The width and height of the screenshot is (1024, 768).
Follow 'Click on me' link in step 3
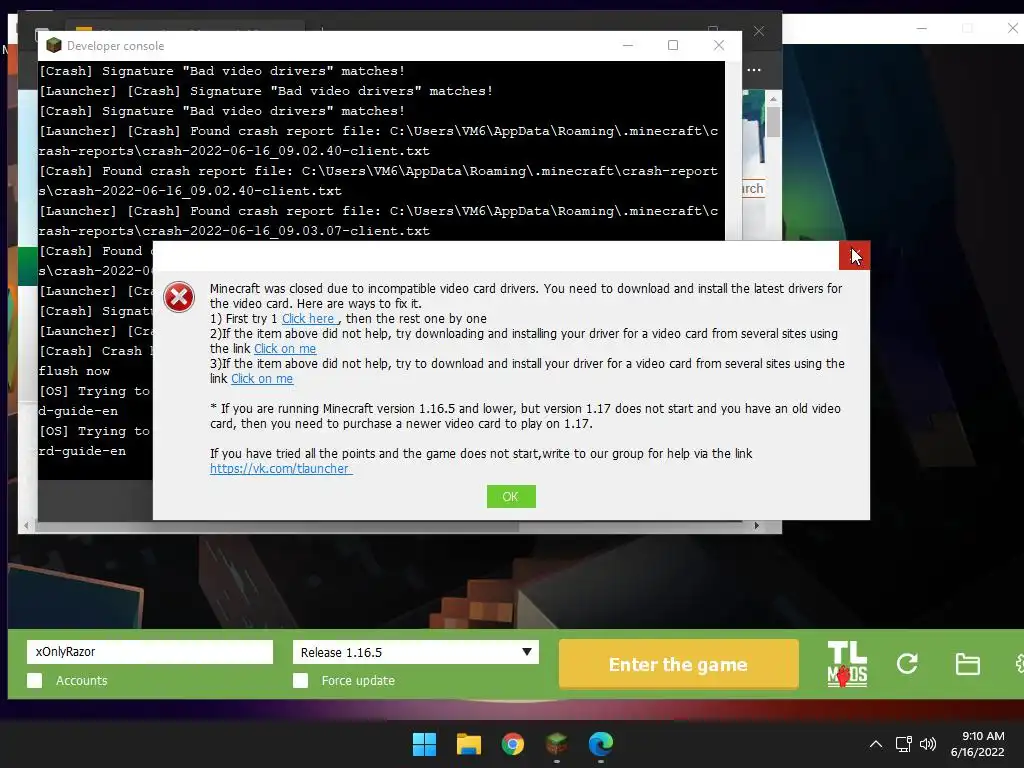pos(262,379)
